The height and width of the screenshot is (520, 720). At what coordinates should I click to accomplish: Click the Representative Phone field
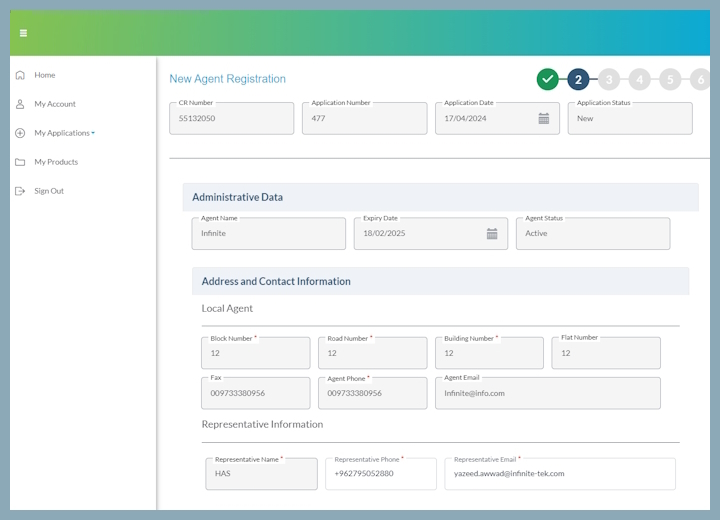381,474
